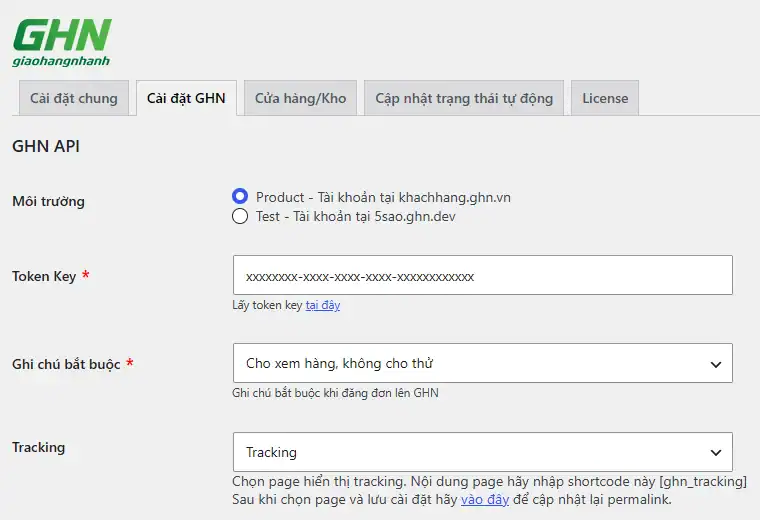Select Product environment radio button
This screenshot has height=520, width=760.
coord(240,196)
